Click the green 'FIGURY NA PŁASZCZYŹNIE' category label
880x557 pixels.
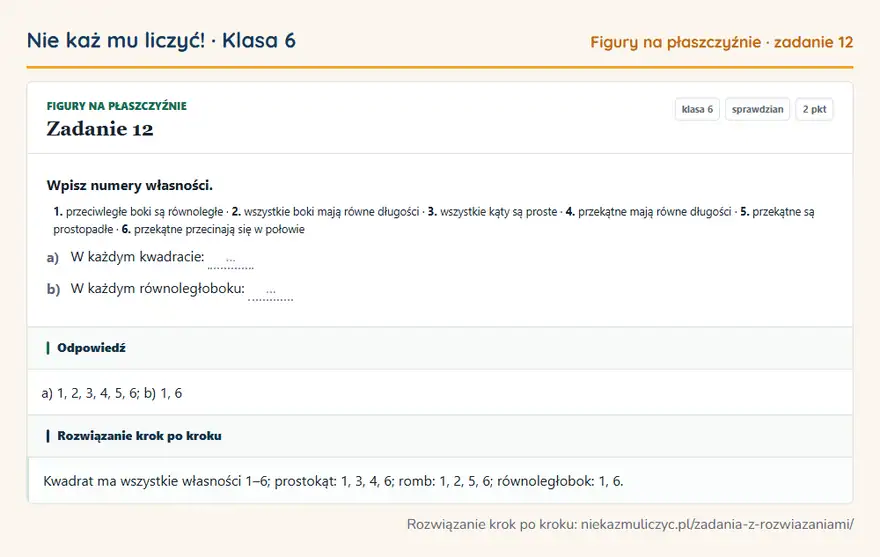(117, 106)
